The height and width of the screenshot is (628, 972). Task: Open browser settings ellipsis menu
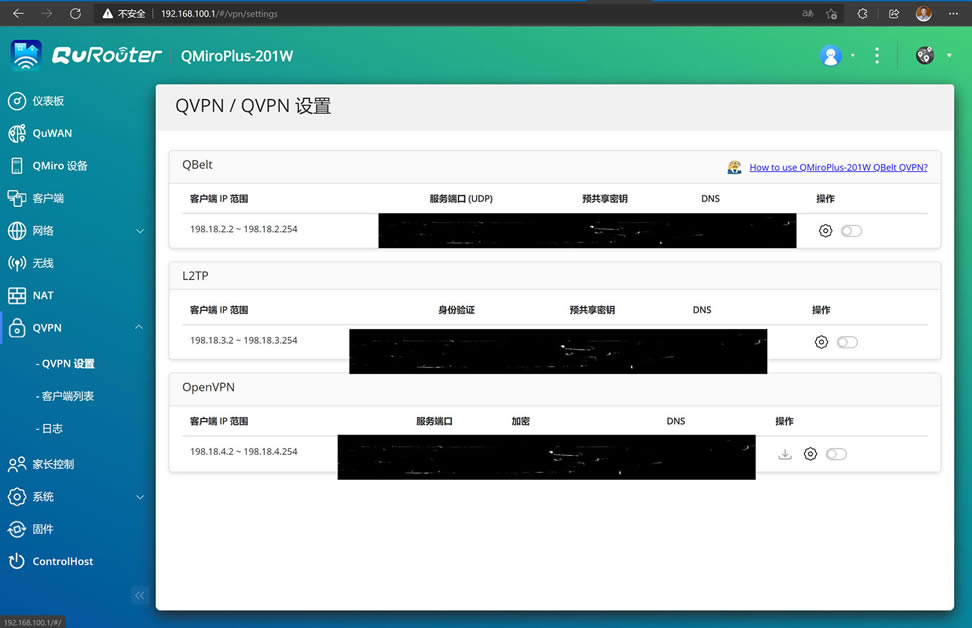953,14
